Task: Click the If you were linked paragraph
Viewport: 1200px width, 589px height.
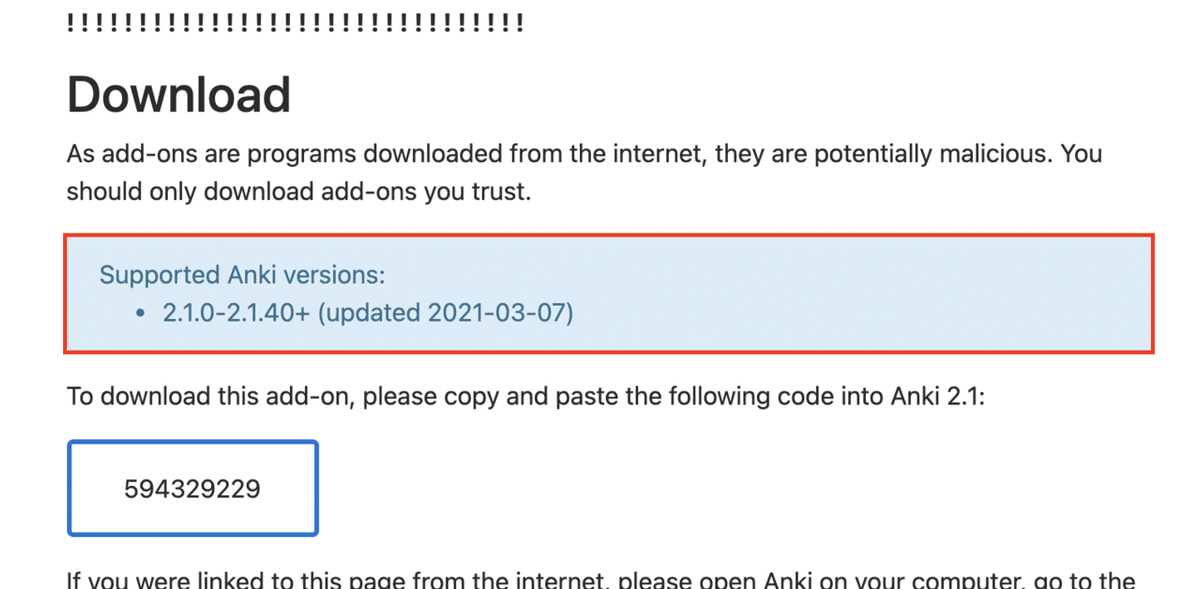Action: (x=600, y=580)
